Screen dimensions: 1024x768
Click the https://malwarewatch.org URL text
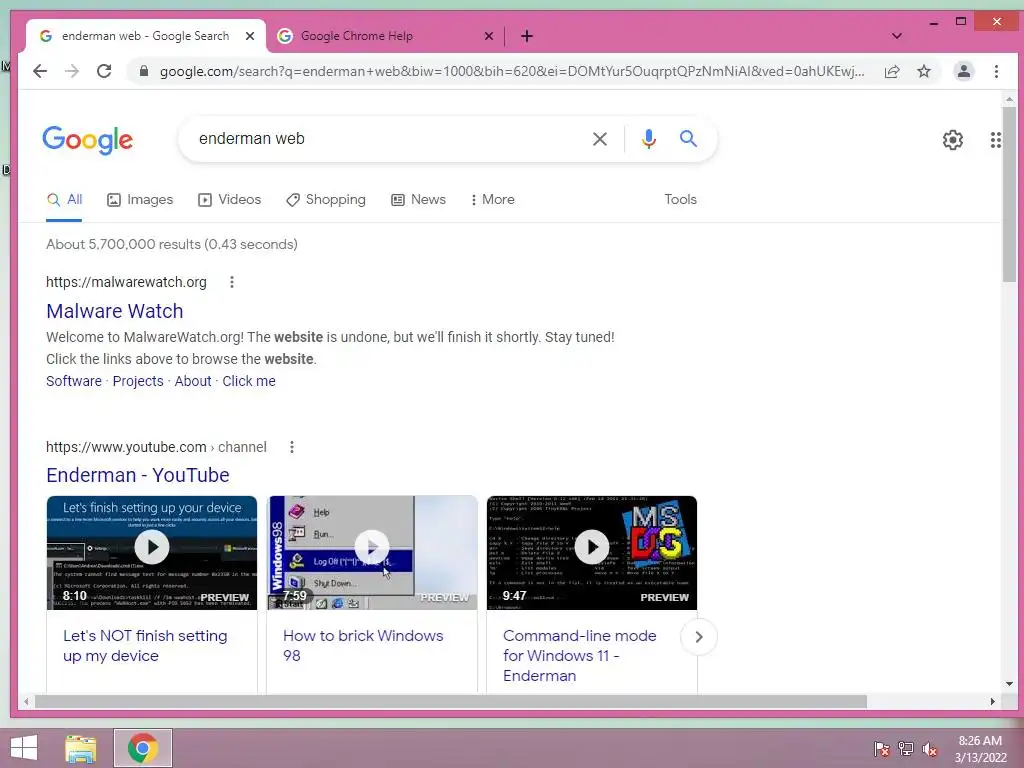pos(126,282)
